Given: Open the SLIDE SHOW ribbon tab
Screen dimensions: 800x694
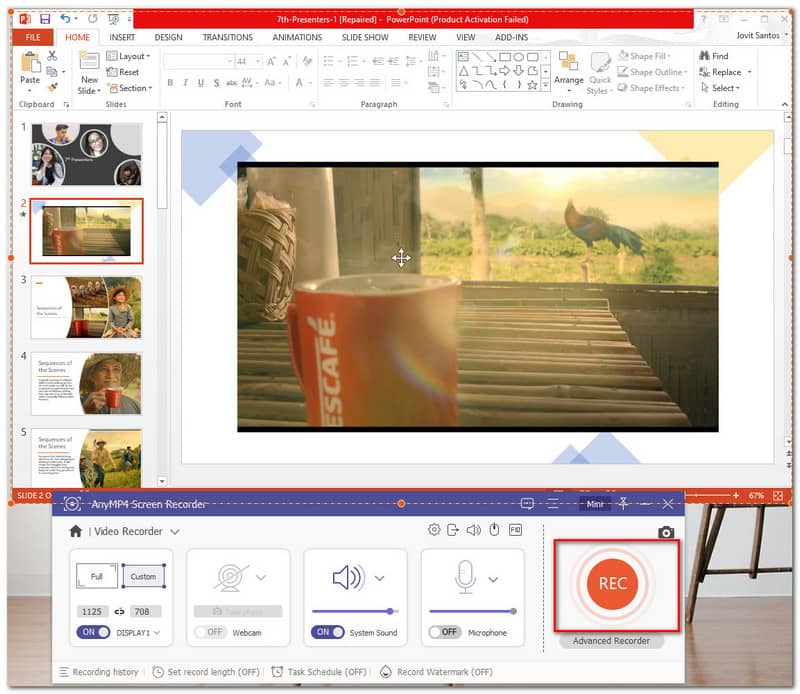Looking at the screenshot, I should pyautogui.click(x=364, y=37).
